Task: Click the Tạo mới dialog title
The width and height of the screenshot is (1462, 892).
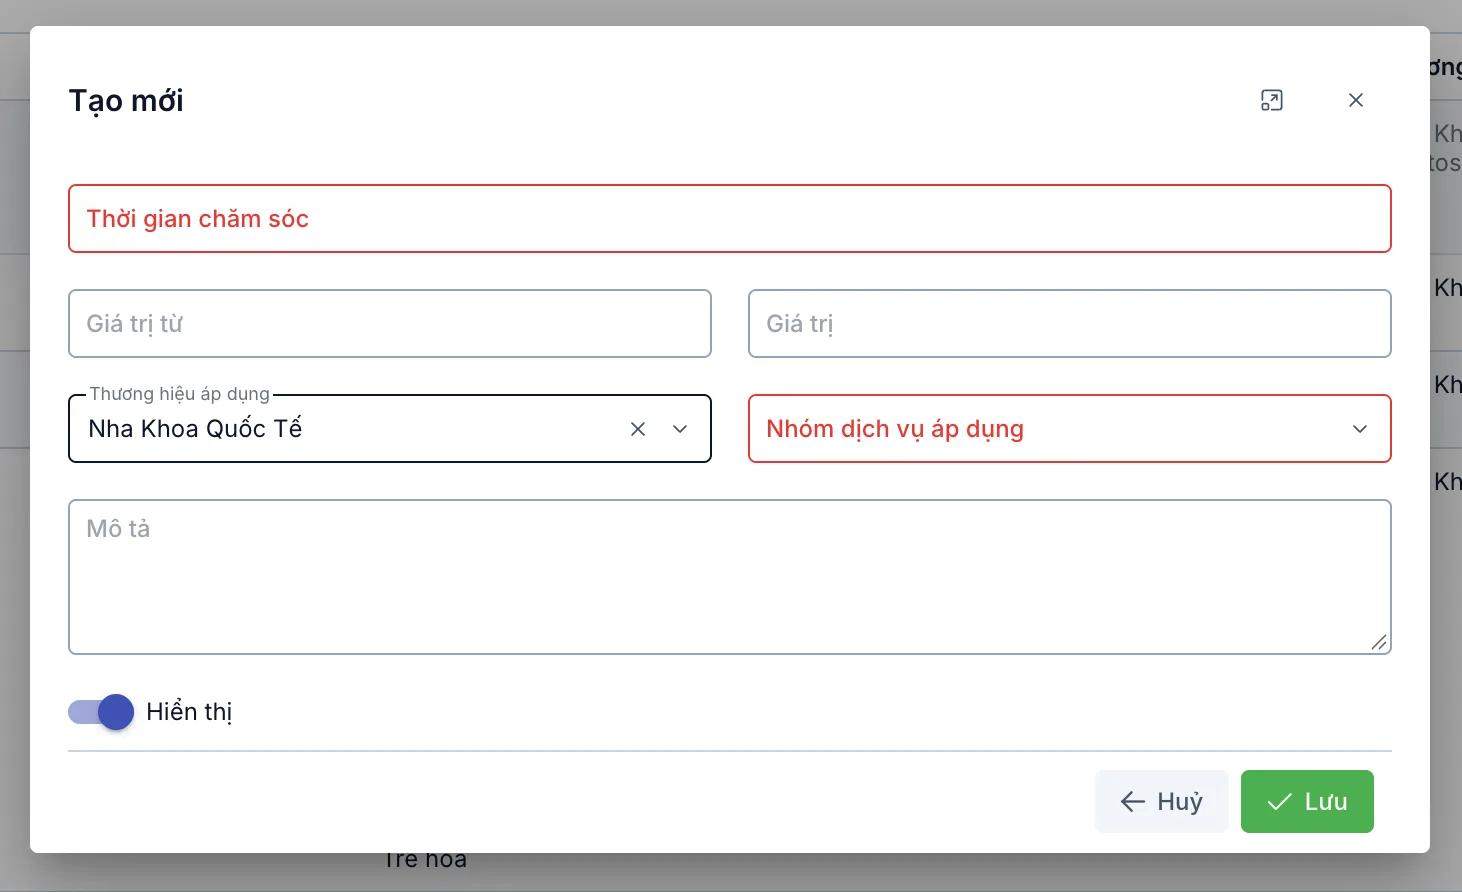Action: point(126,101)
